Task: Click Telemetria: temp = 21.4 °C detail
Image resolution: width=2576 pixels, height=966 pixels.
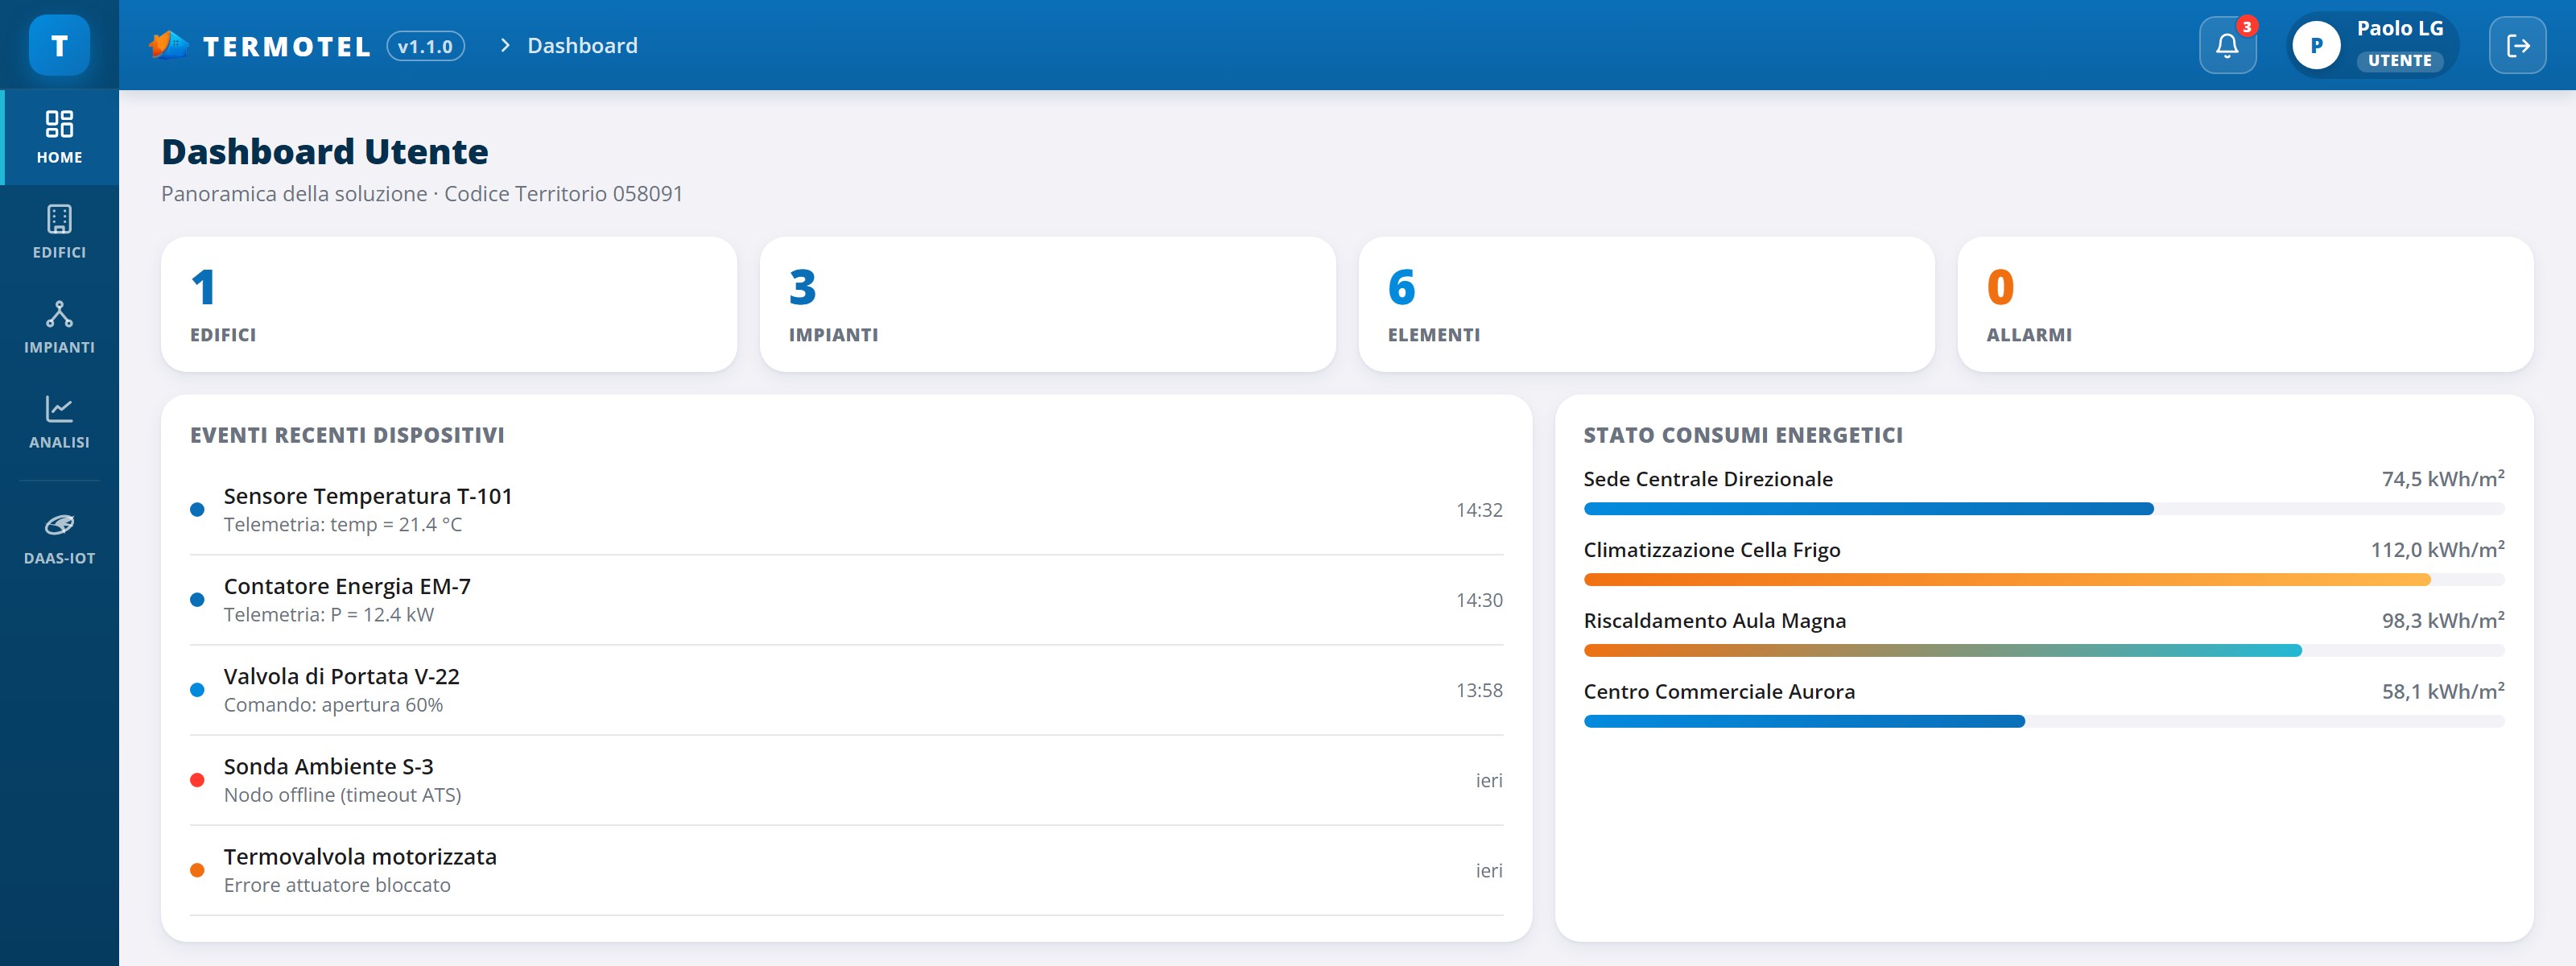Action: coord(343,525)
